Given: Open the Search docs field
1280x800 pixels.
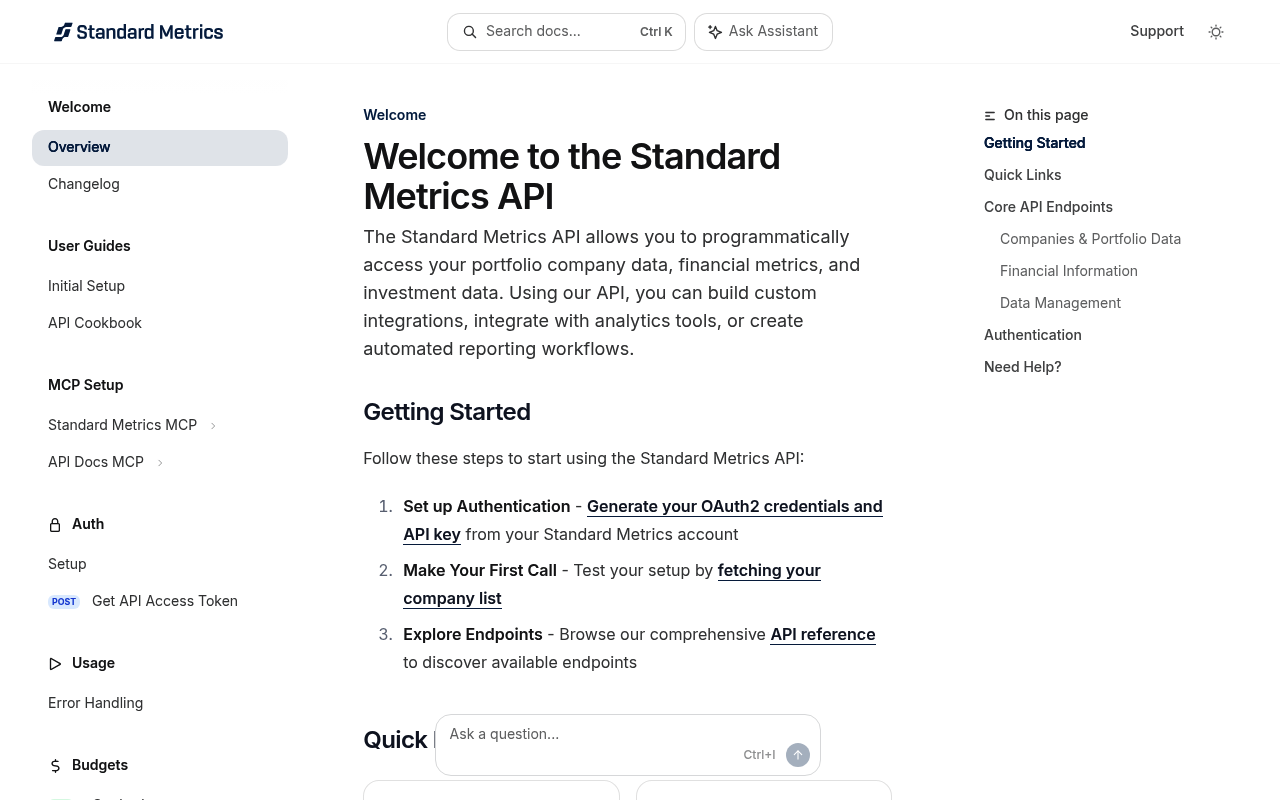Looking at the screenshot, I should click(566, 32).
